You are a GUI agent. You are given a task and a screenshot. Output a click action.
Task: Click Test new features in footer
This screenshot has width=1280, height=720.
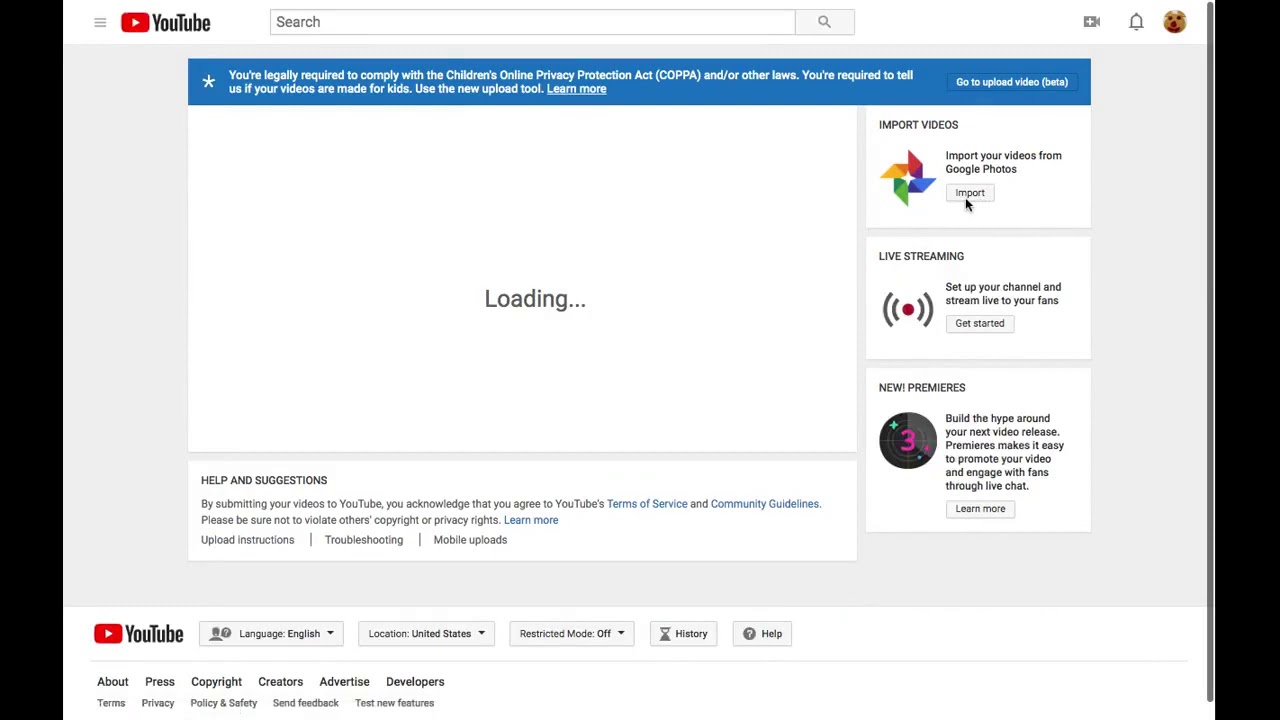coord(394,703)
